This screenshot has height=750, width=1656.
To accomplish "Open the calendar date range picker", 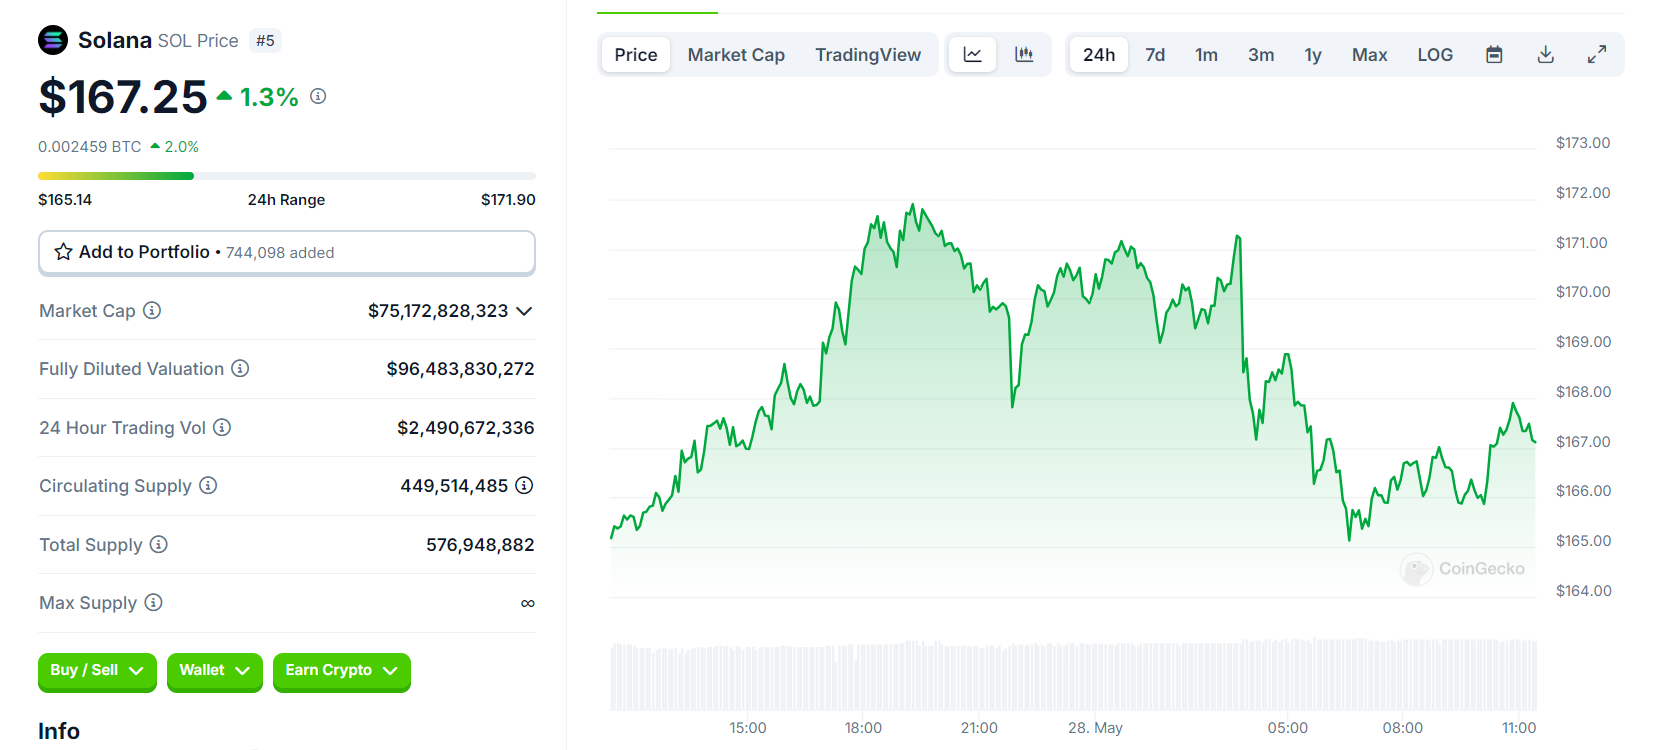I will pyautogui.click(x=1494, y=55).
